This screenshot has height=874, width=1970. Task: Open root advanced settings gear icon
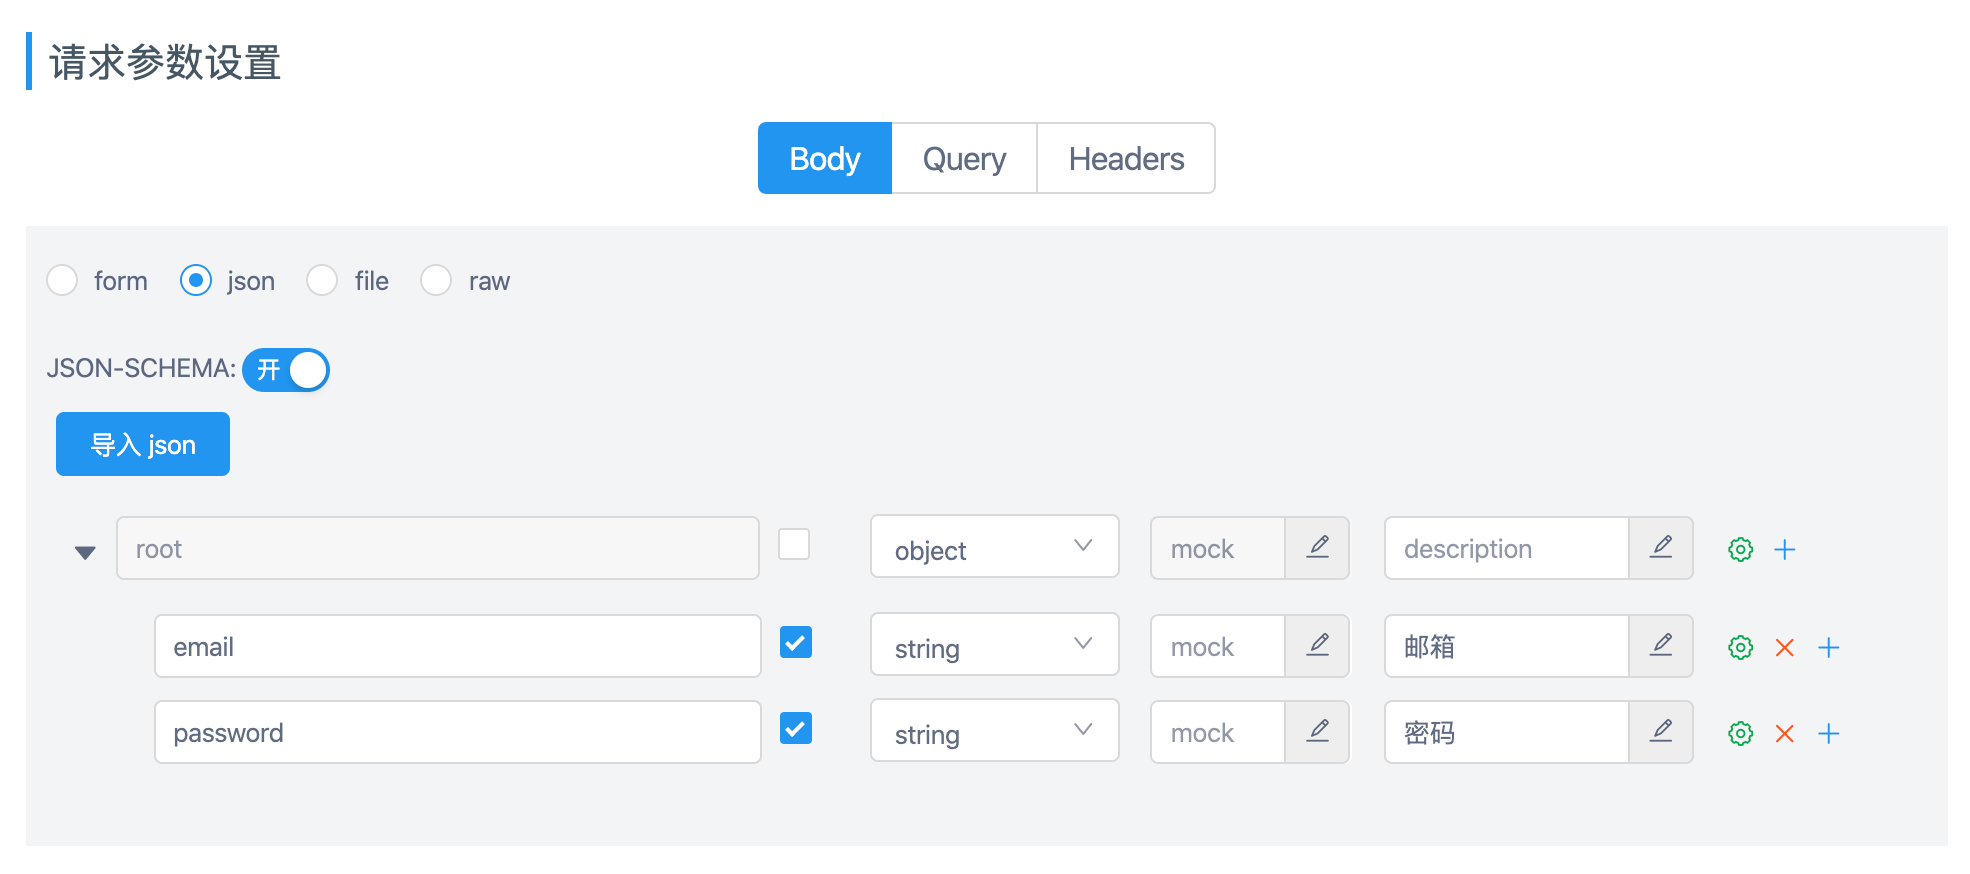[1740, 549]
